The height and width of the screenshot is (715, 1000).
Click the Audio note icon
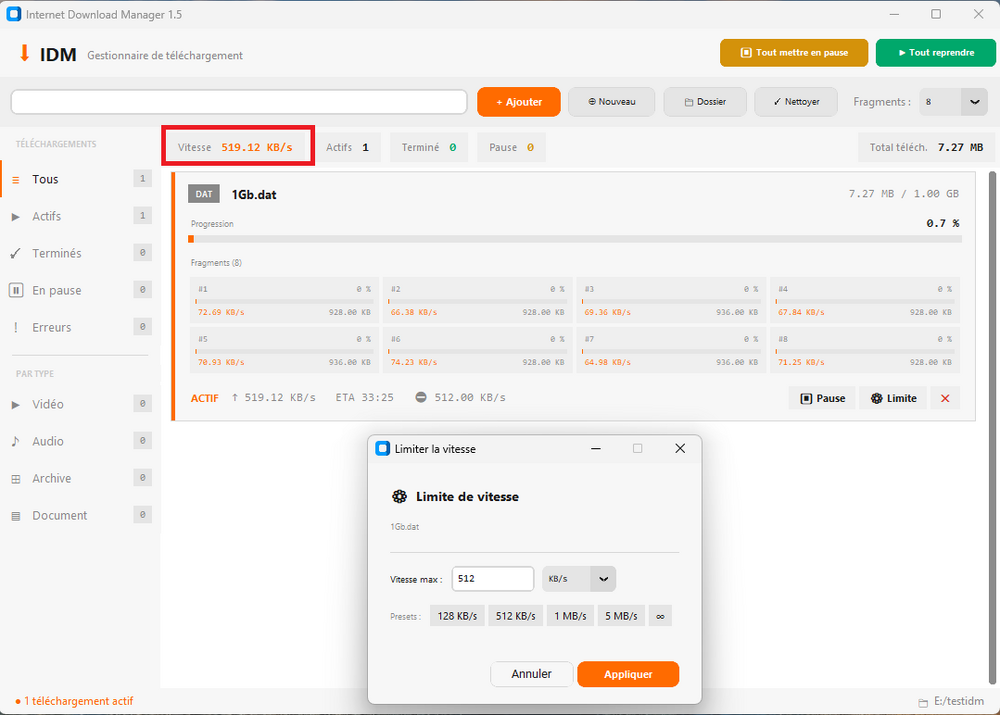click(x=16, y=441)
